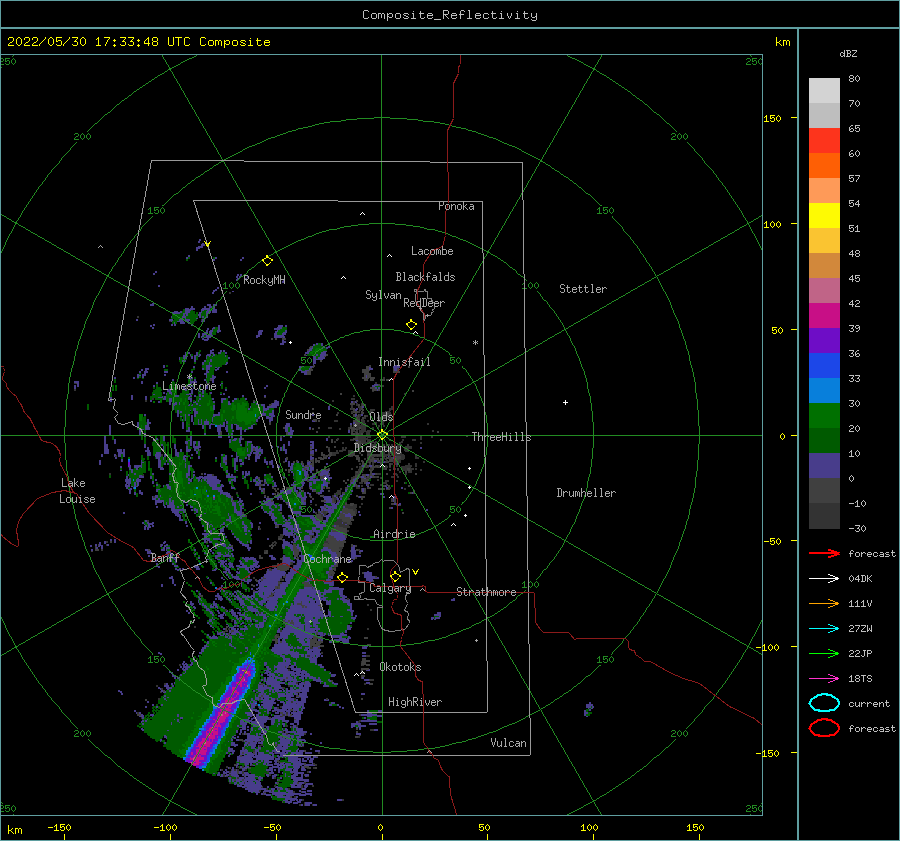Click the Innisfail town label
This screenshot has height=841, width=900.
pyautogui.click(x=404, y=362)
